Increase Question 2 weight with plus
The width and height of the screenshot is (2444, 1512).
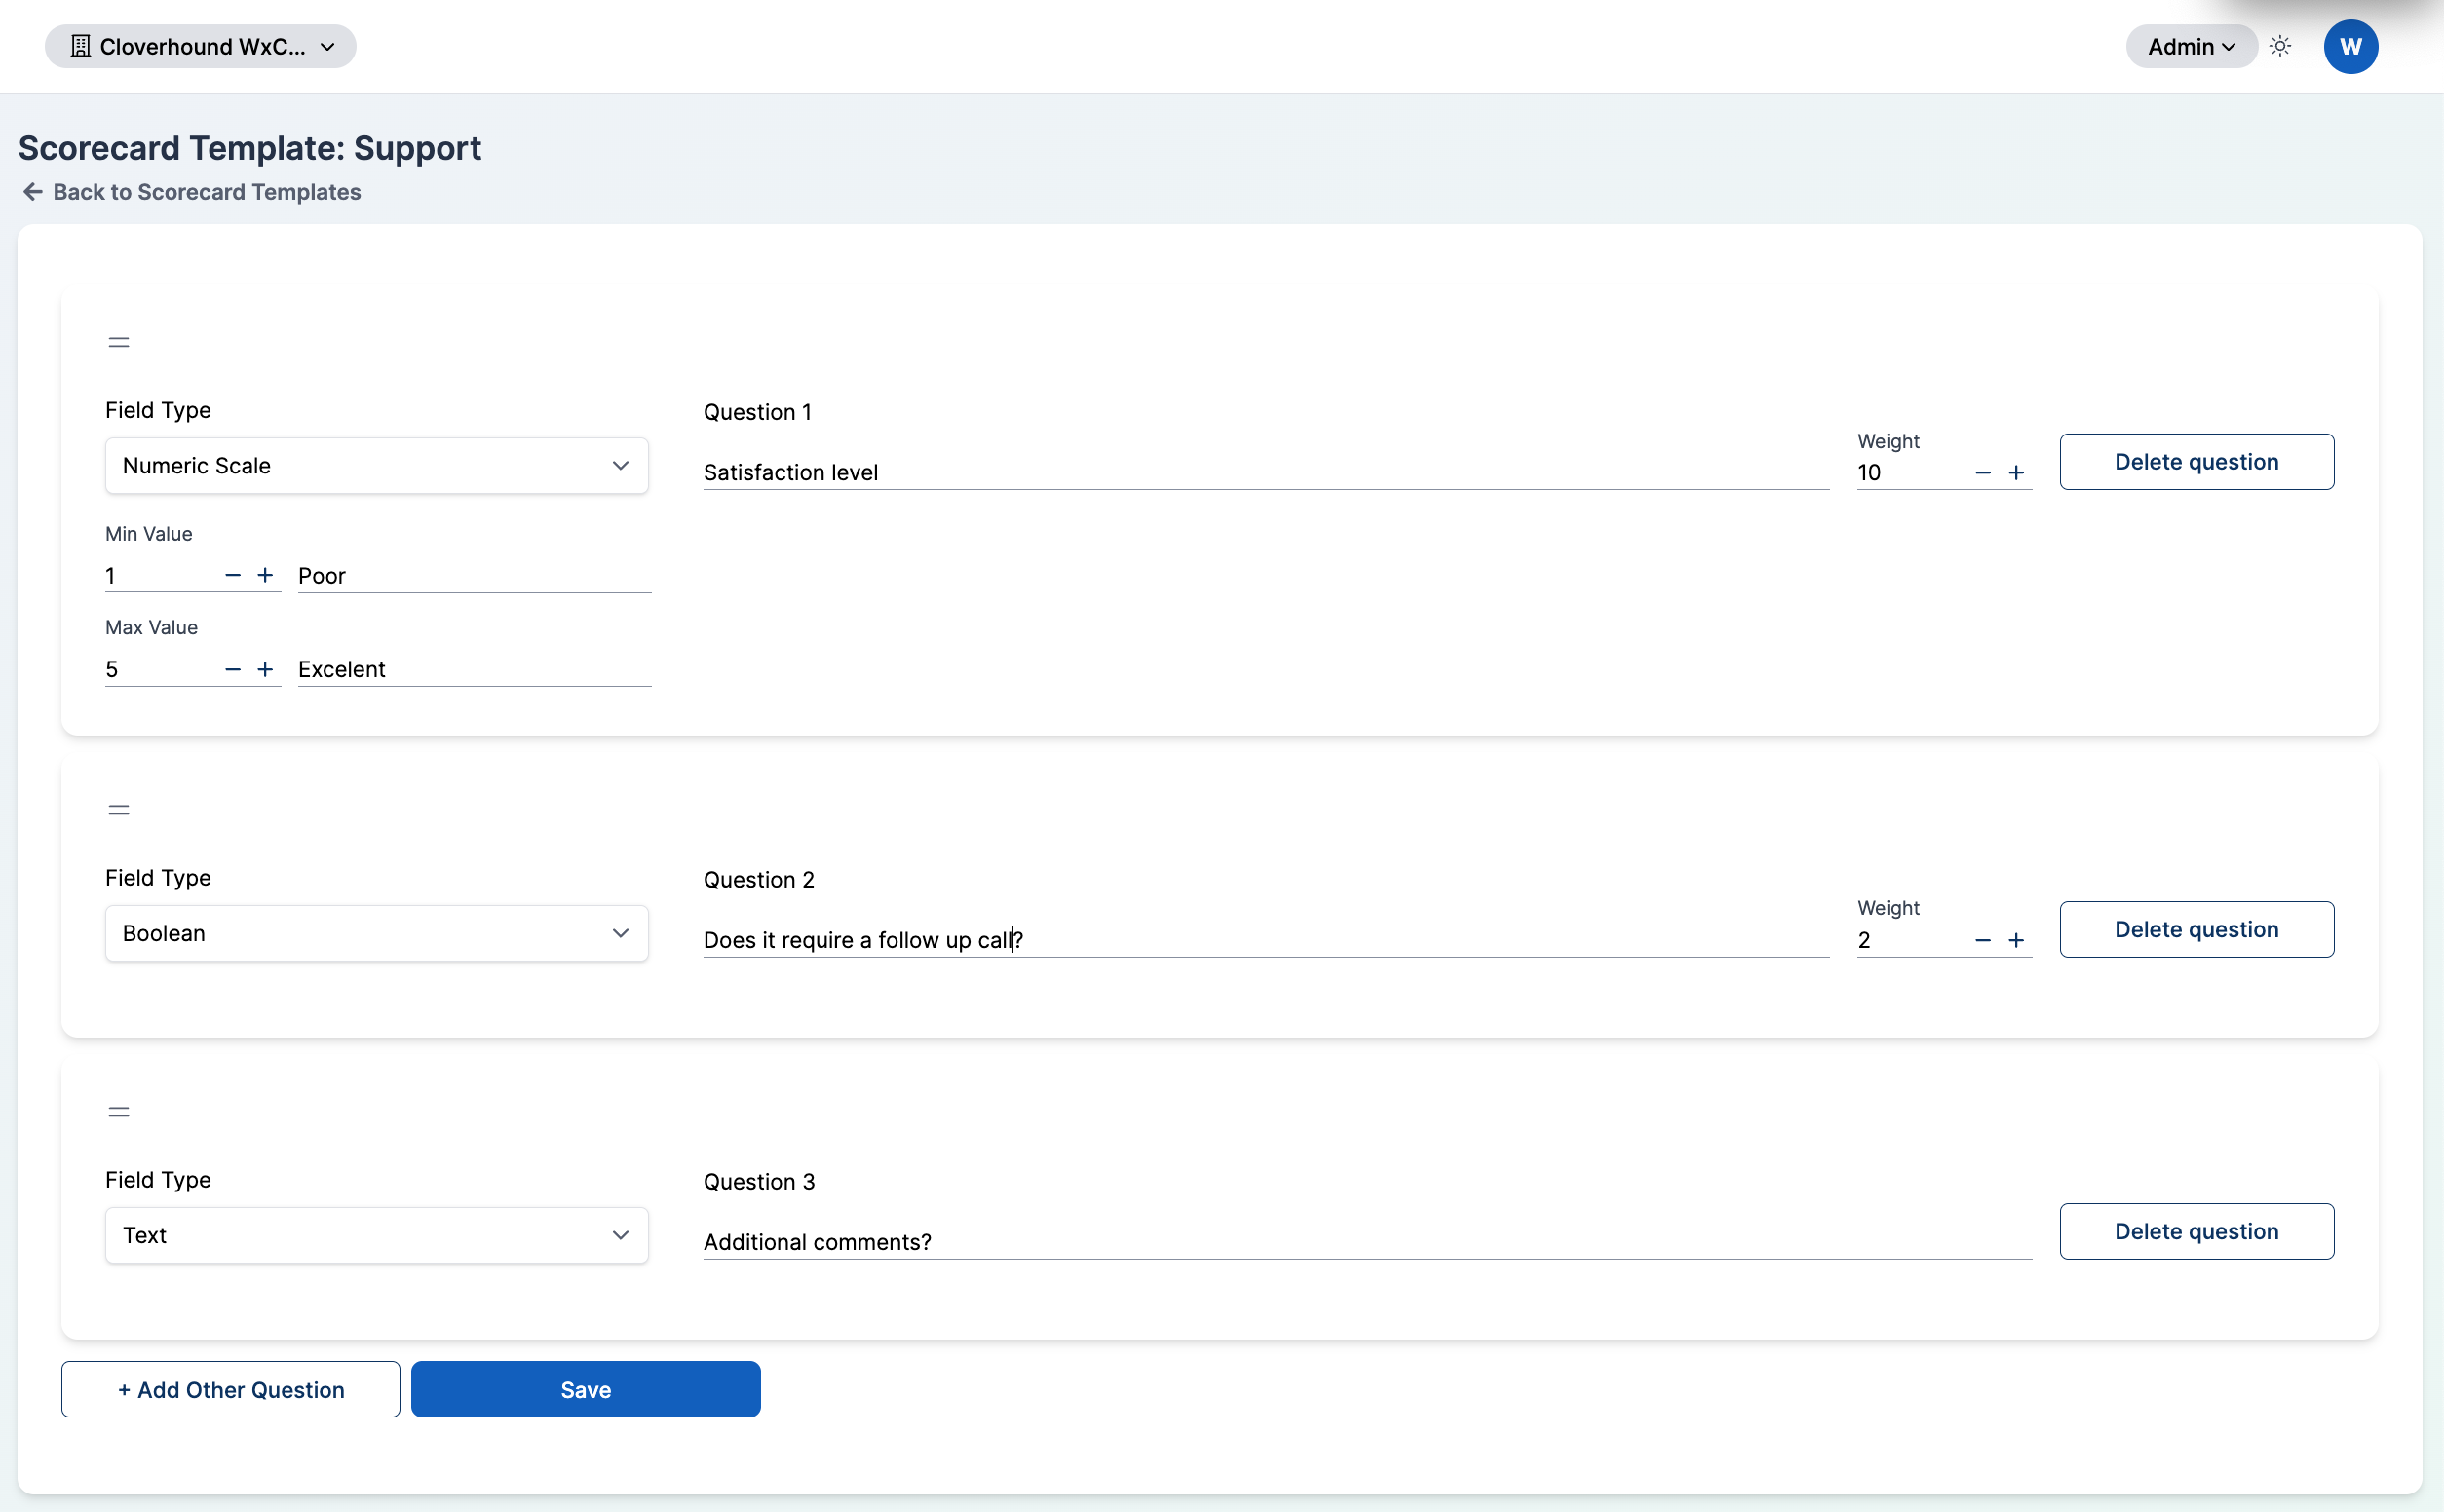click(2016, 940)
